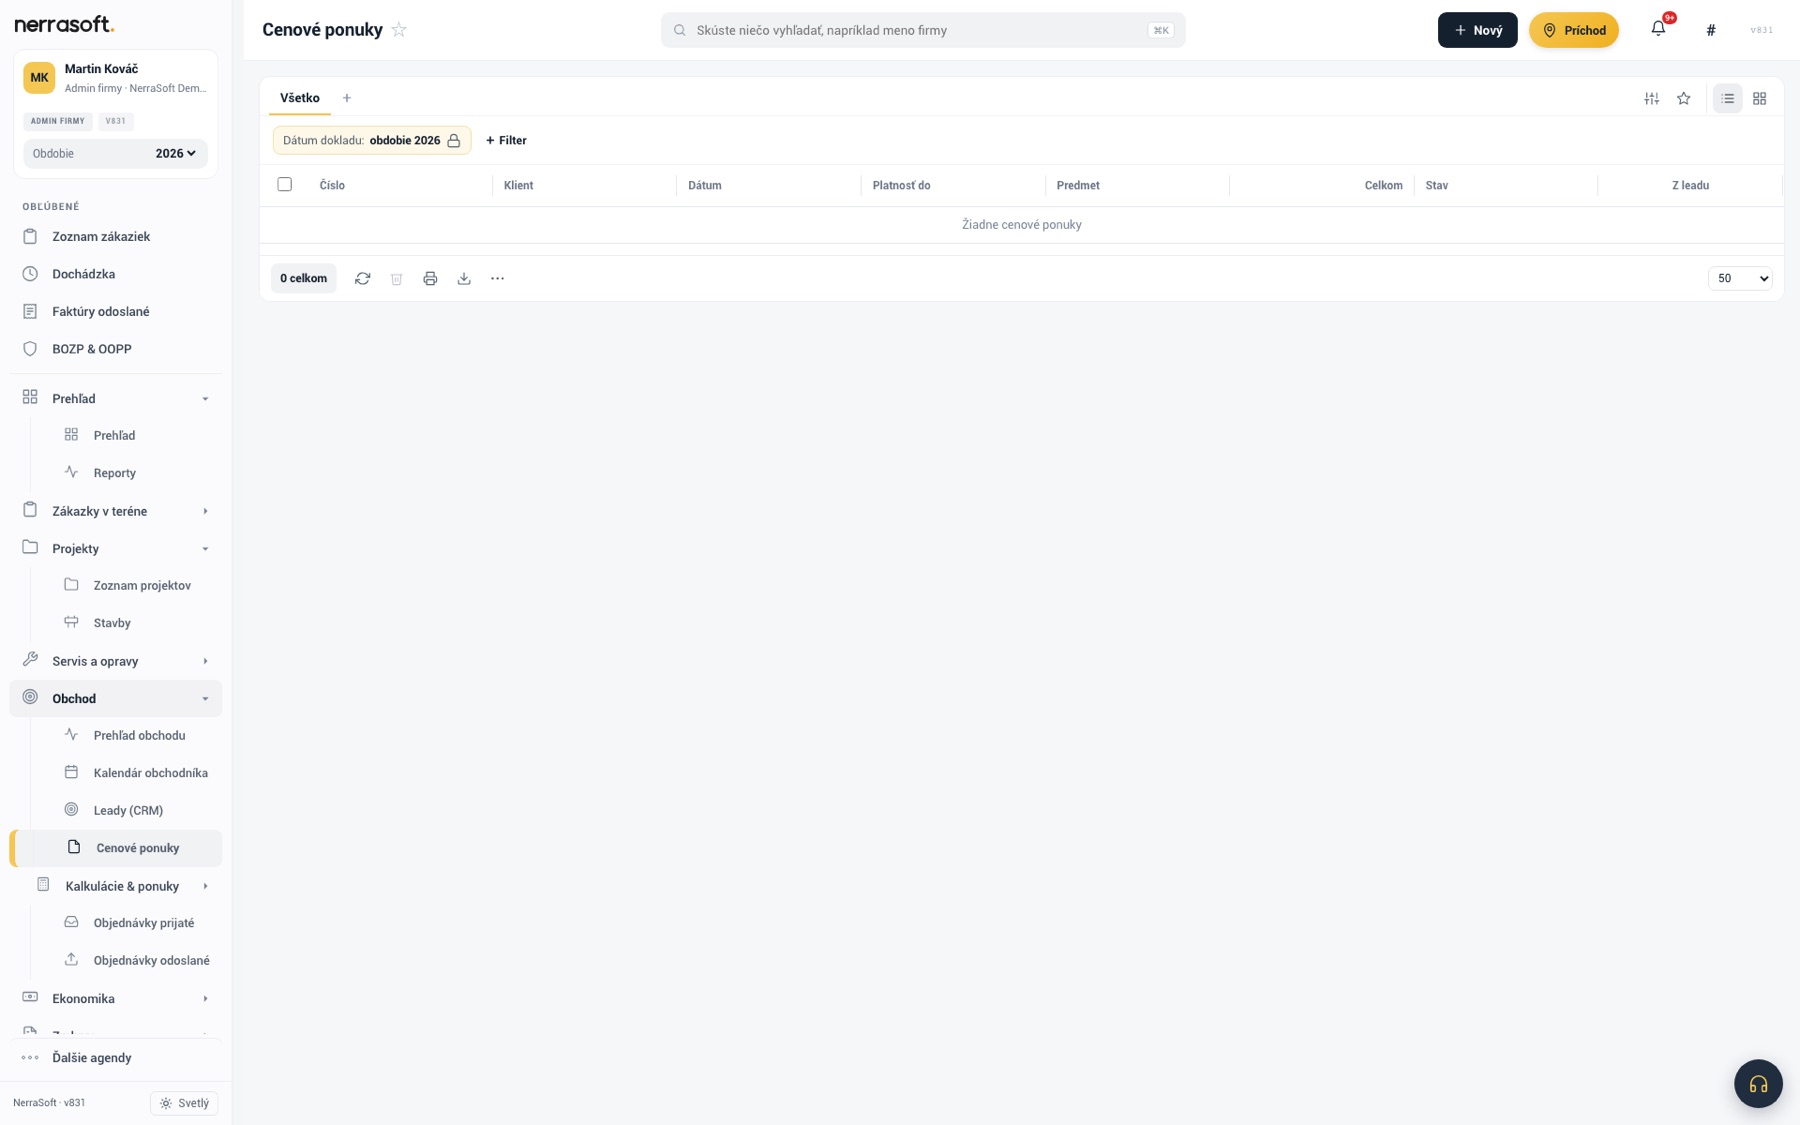Expand the Ekonomika section

coord(116,999)
